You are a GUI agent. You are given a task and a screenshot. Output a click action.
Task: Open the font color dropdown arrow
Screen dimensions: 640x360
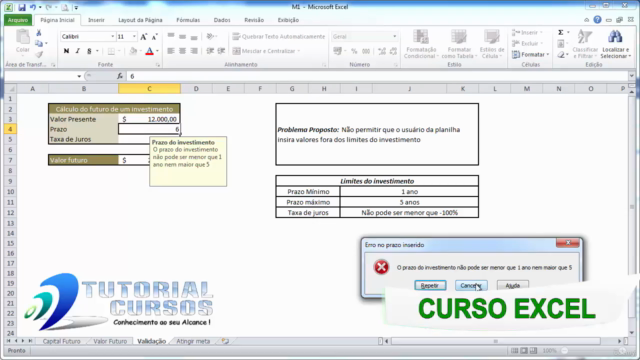pos(158,51)
